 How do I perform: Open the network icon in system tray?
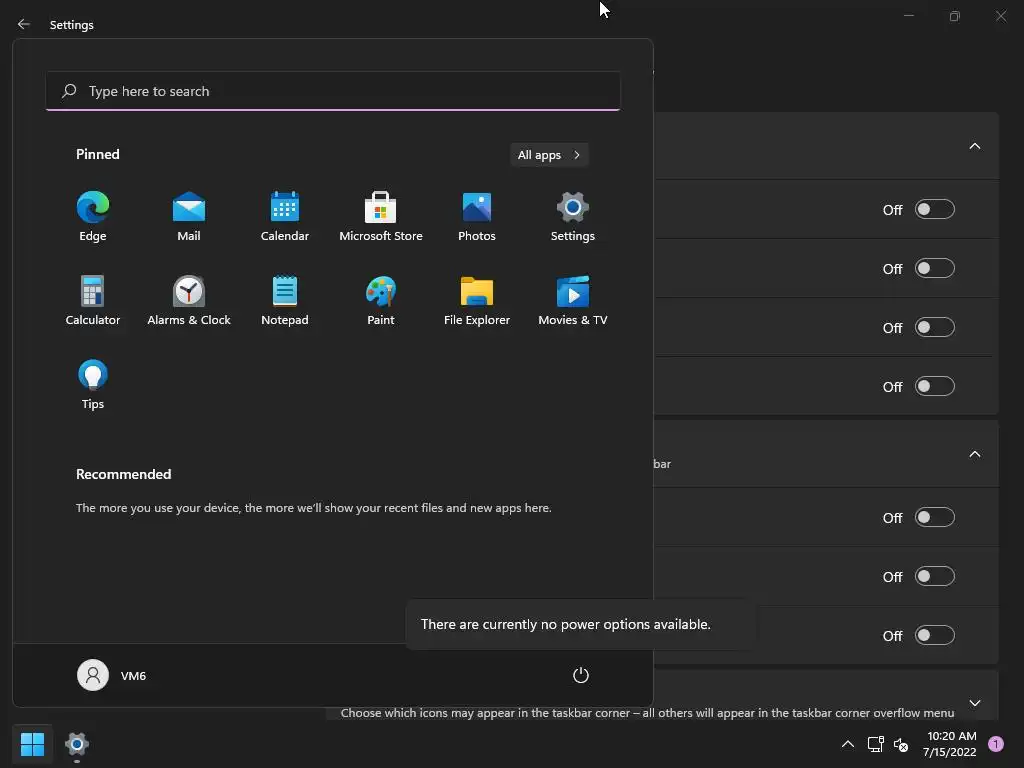click(875, 744)
